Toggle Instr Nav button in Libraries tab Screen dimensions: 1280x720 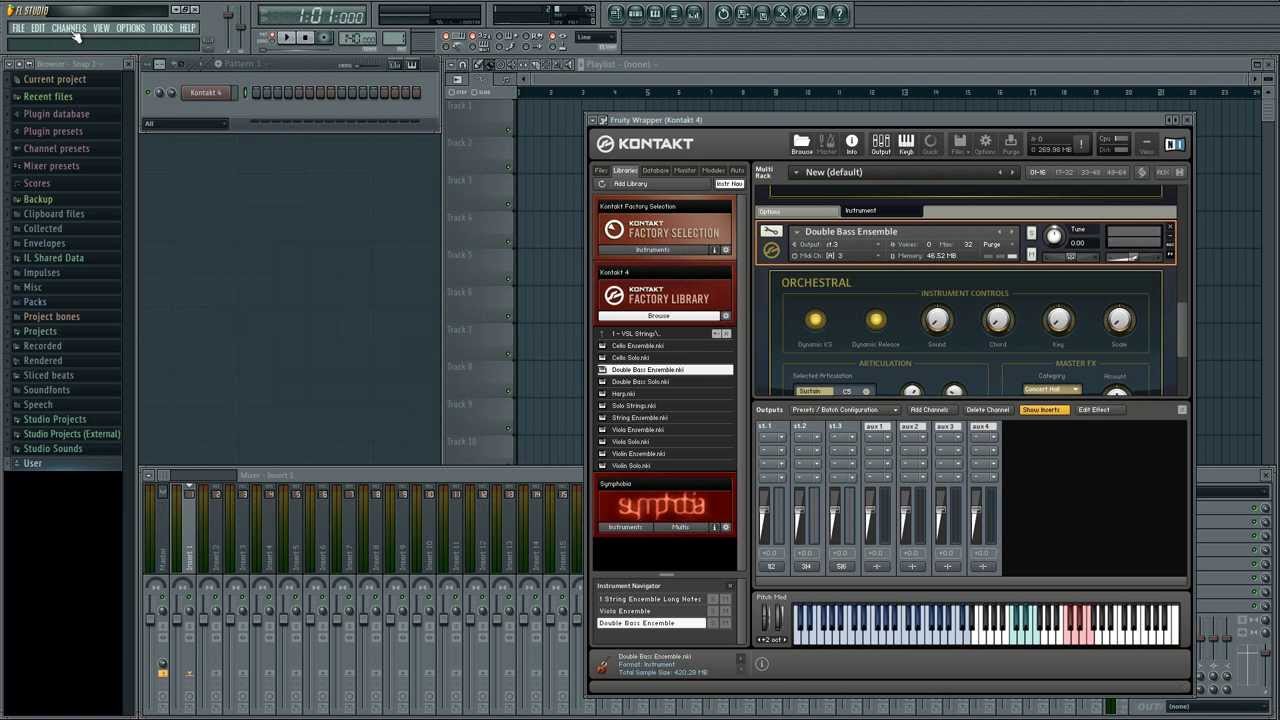tap(729, 184)
